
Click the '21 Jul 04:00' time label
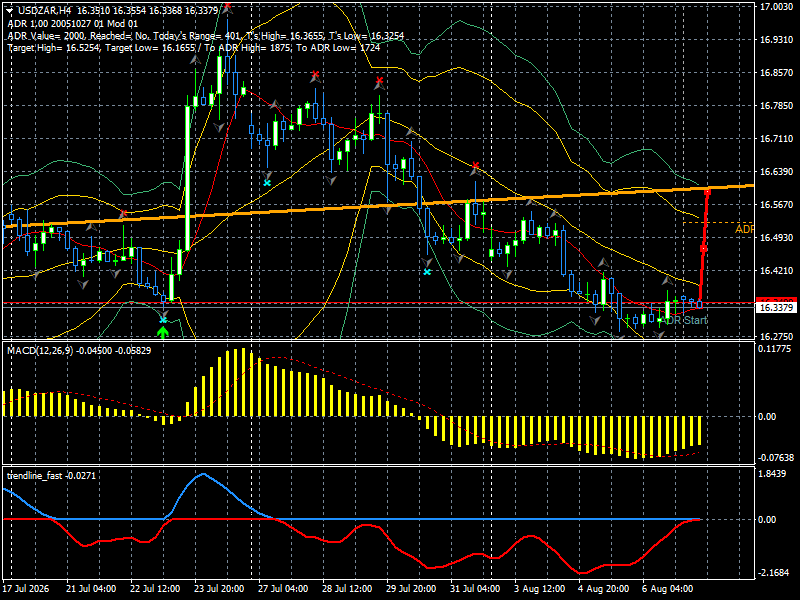[x=91, y=589]
